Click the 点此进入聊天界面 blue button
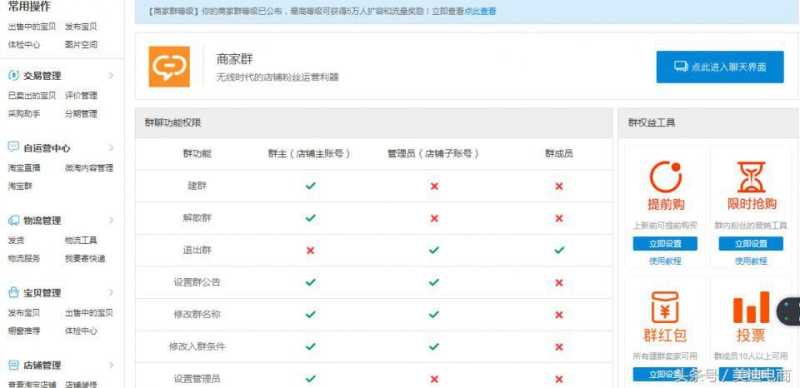The image size is (800, 388). [x=720, y=67]
